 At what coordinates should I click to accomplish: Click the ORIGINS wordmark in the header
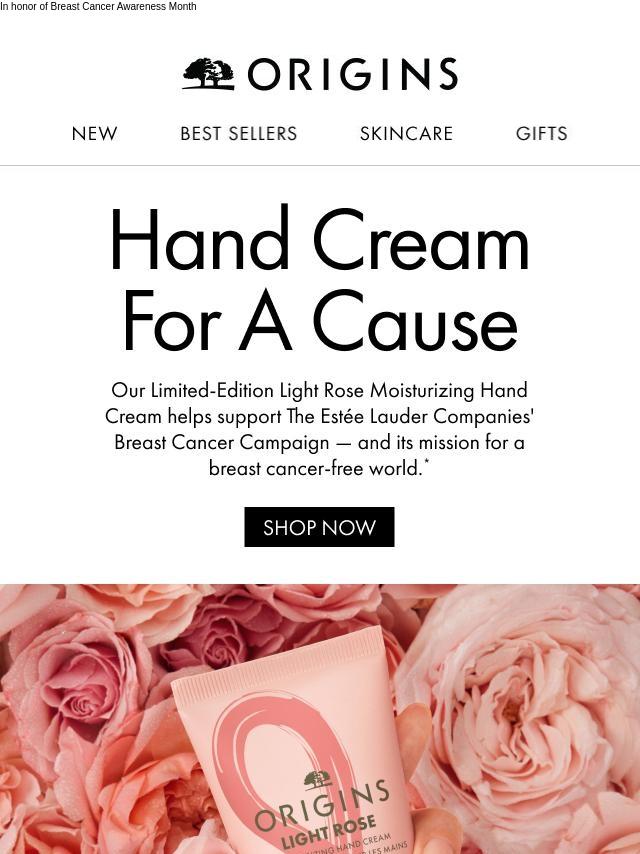353,74
